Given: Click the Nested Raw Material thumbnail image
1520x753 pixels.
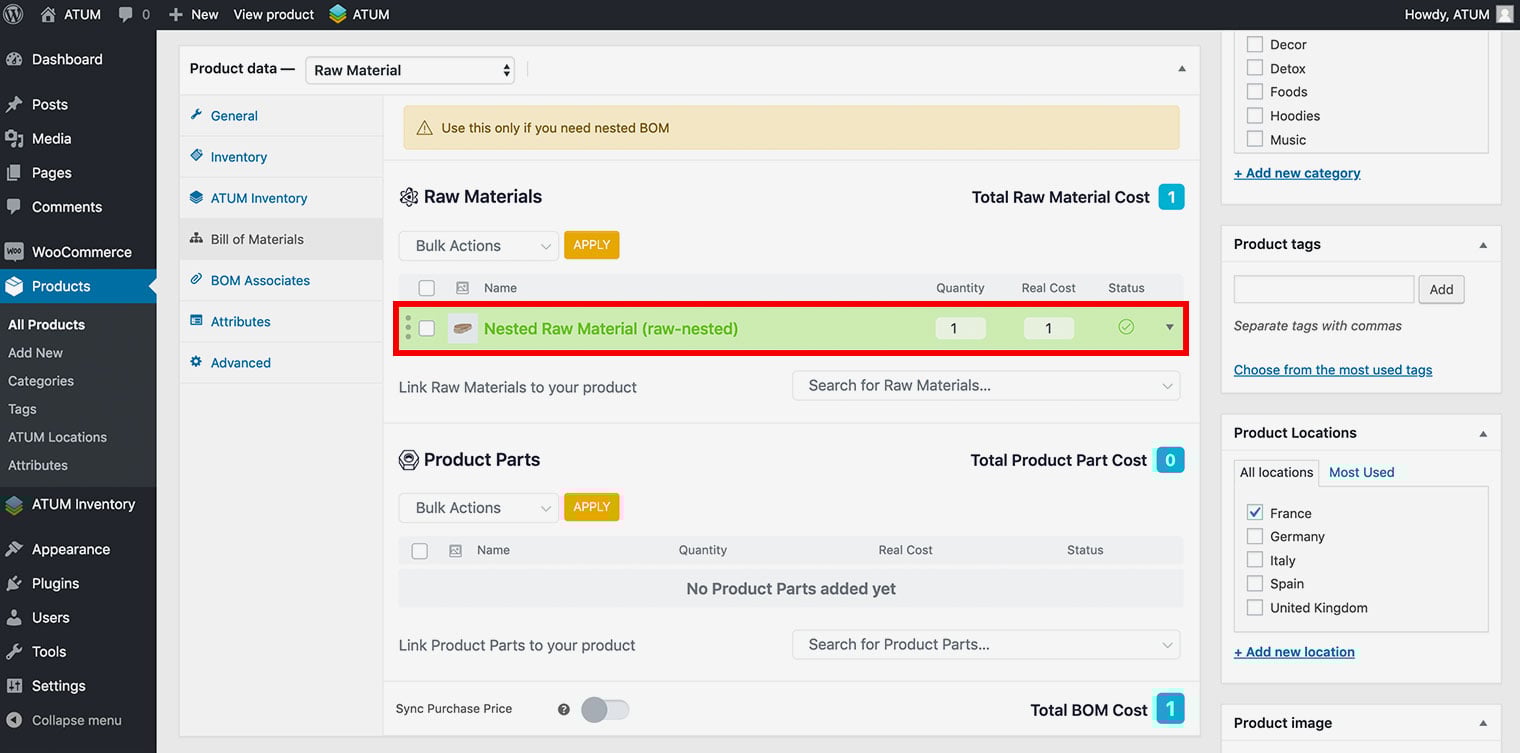Looking at the screenshot, I should [x=462, y=328].
